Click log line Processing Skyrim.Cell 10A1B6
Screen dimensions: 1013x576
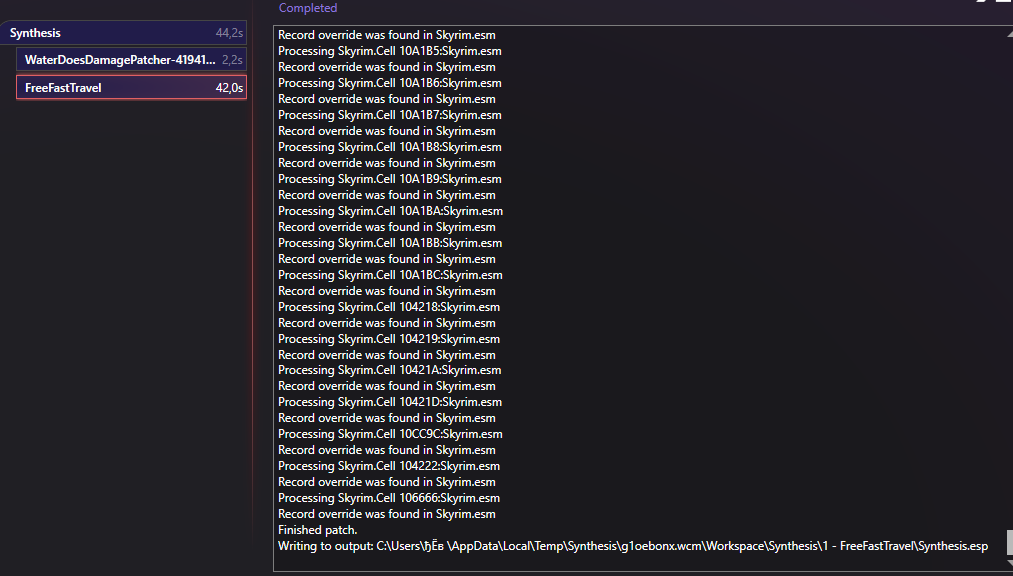390,83
